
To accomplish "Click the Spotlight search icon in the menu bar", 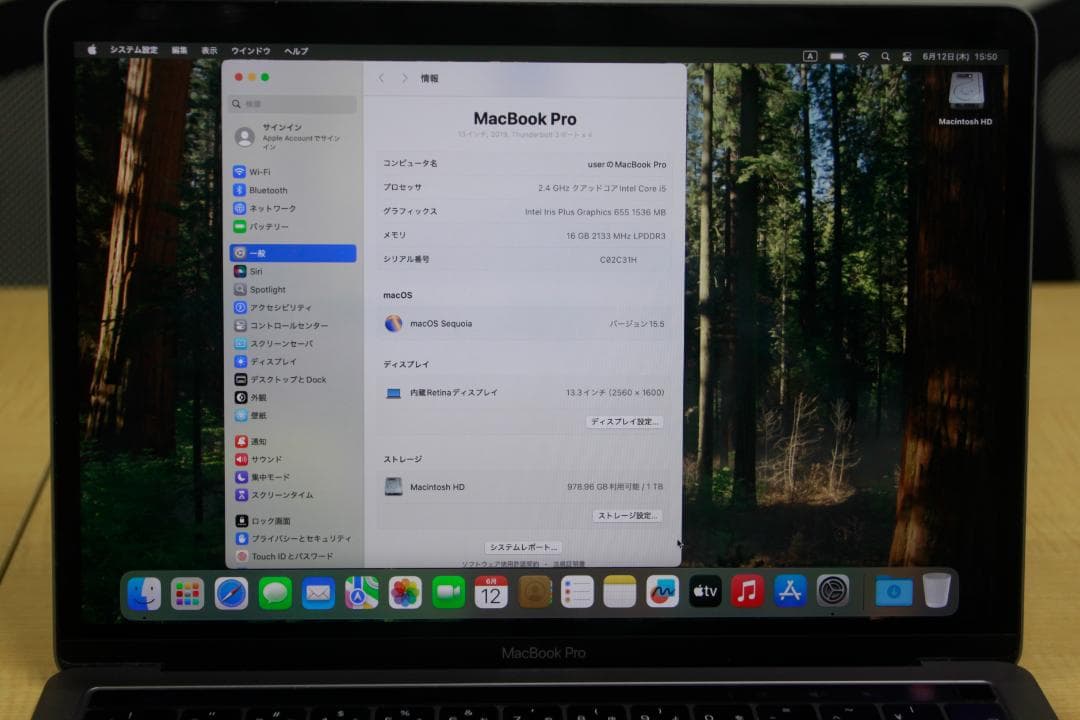I will 884,56.
